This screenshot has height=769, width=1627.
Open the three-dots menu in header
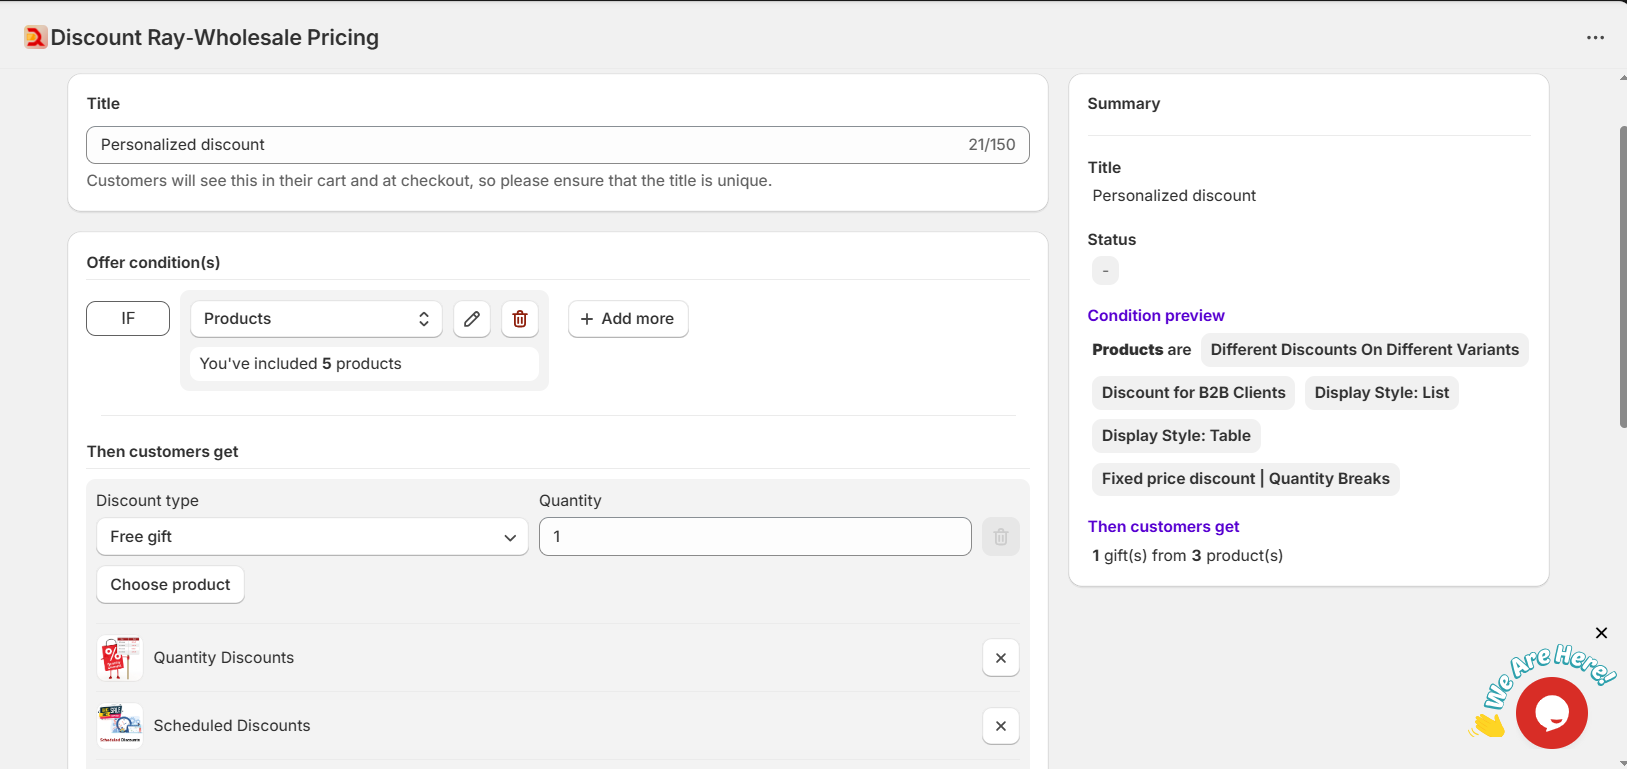tap(1595, 38)
